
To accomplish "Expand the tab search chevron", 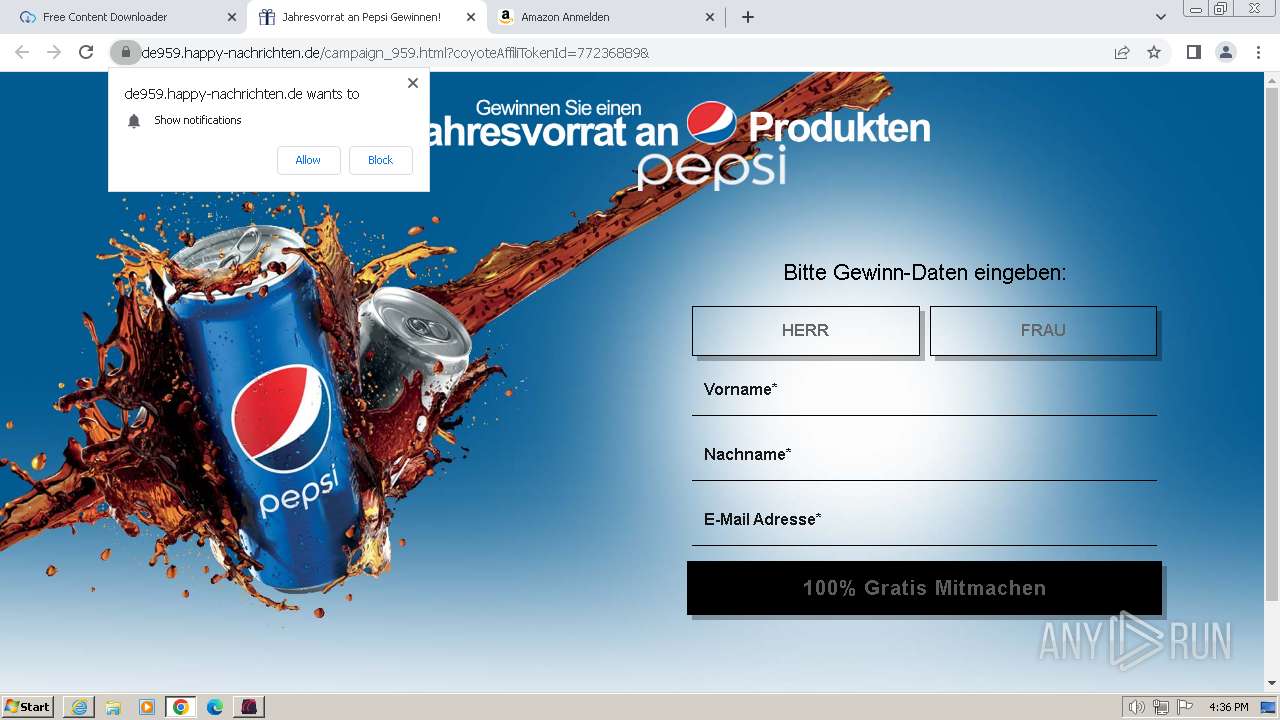I will (x=1161, y=17).
